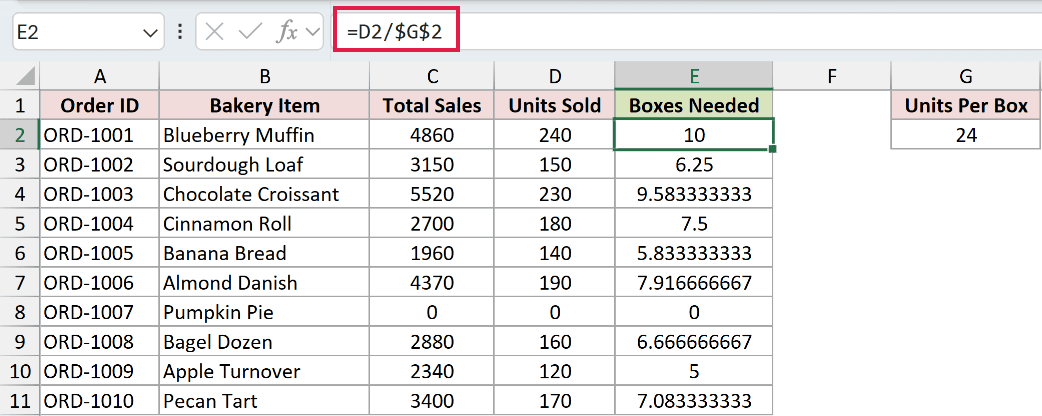The image size is (1042, 416).
Task: Select column E header
Action: [x=694, y=76]
